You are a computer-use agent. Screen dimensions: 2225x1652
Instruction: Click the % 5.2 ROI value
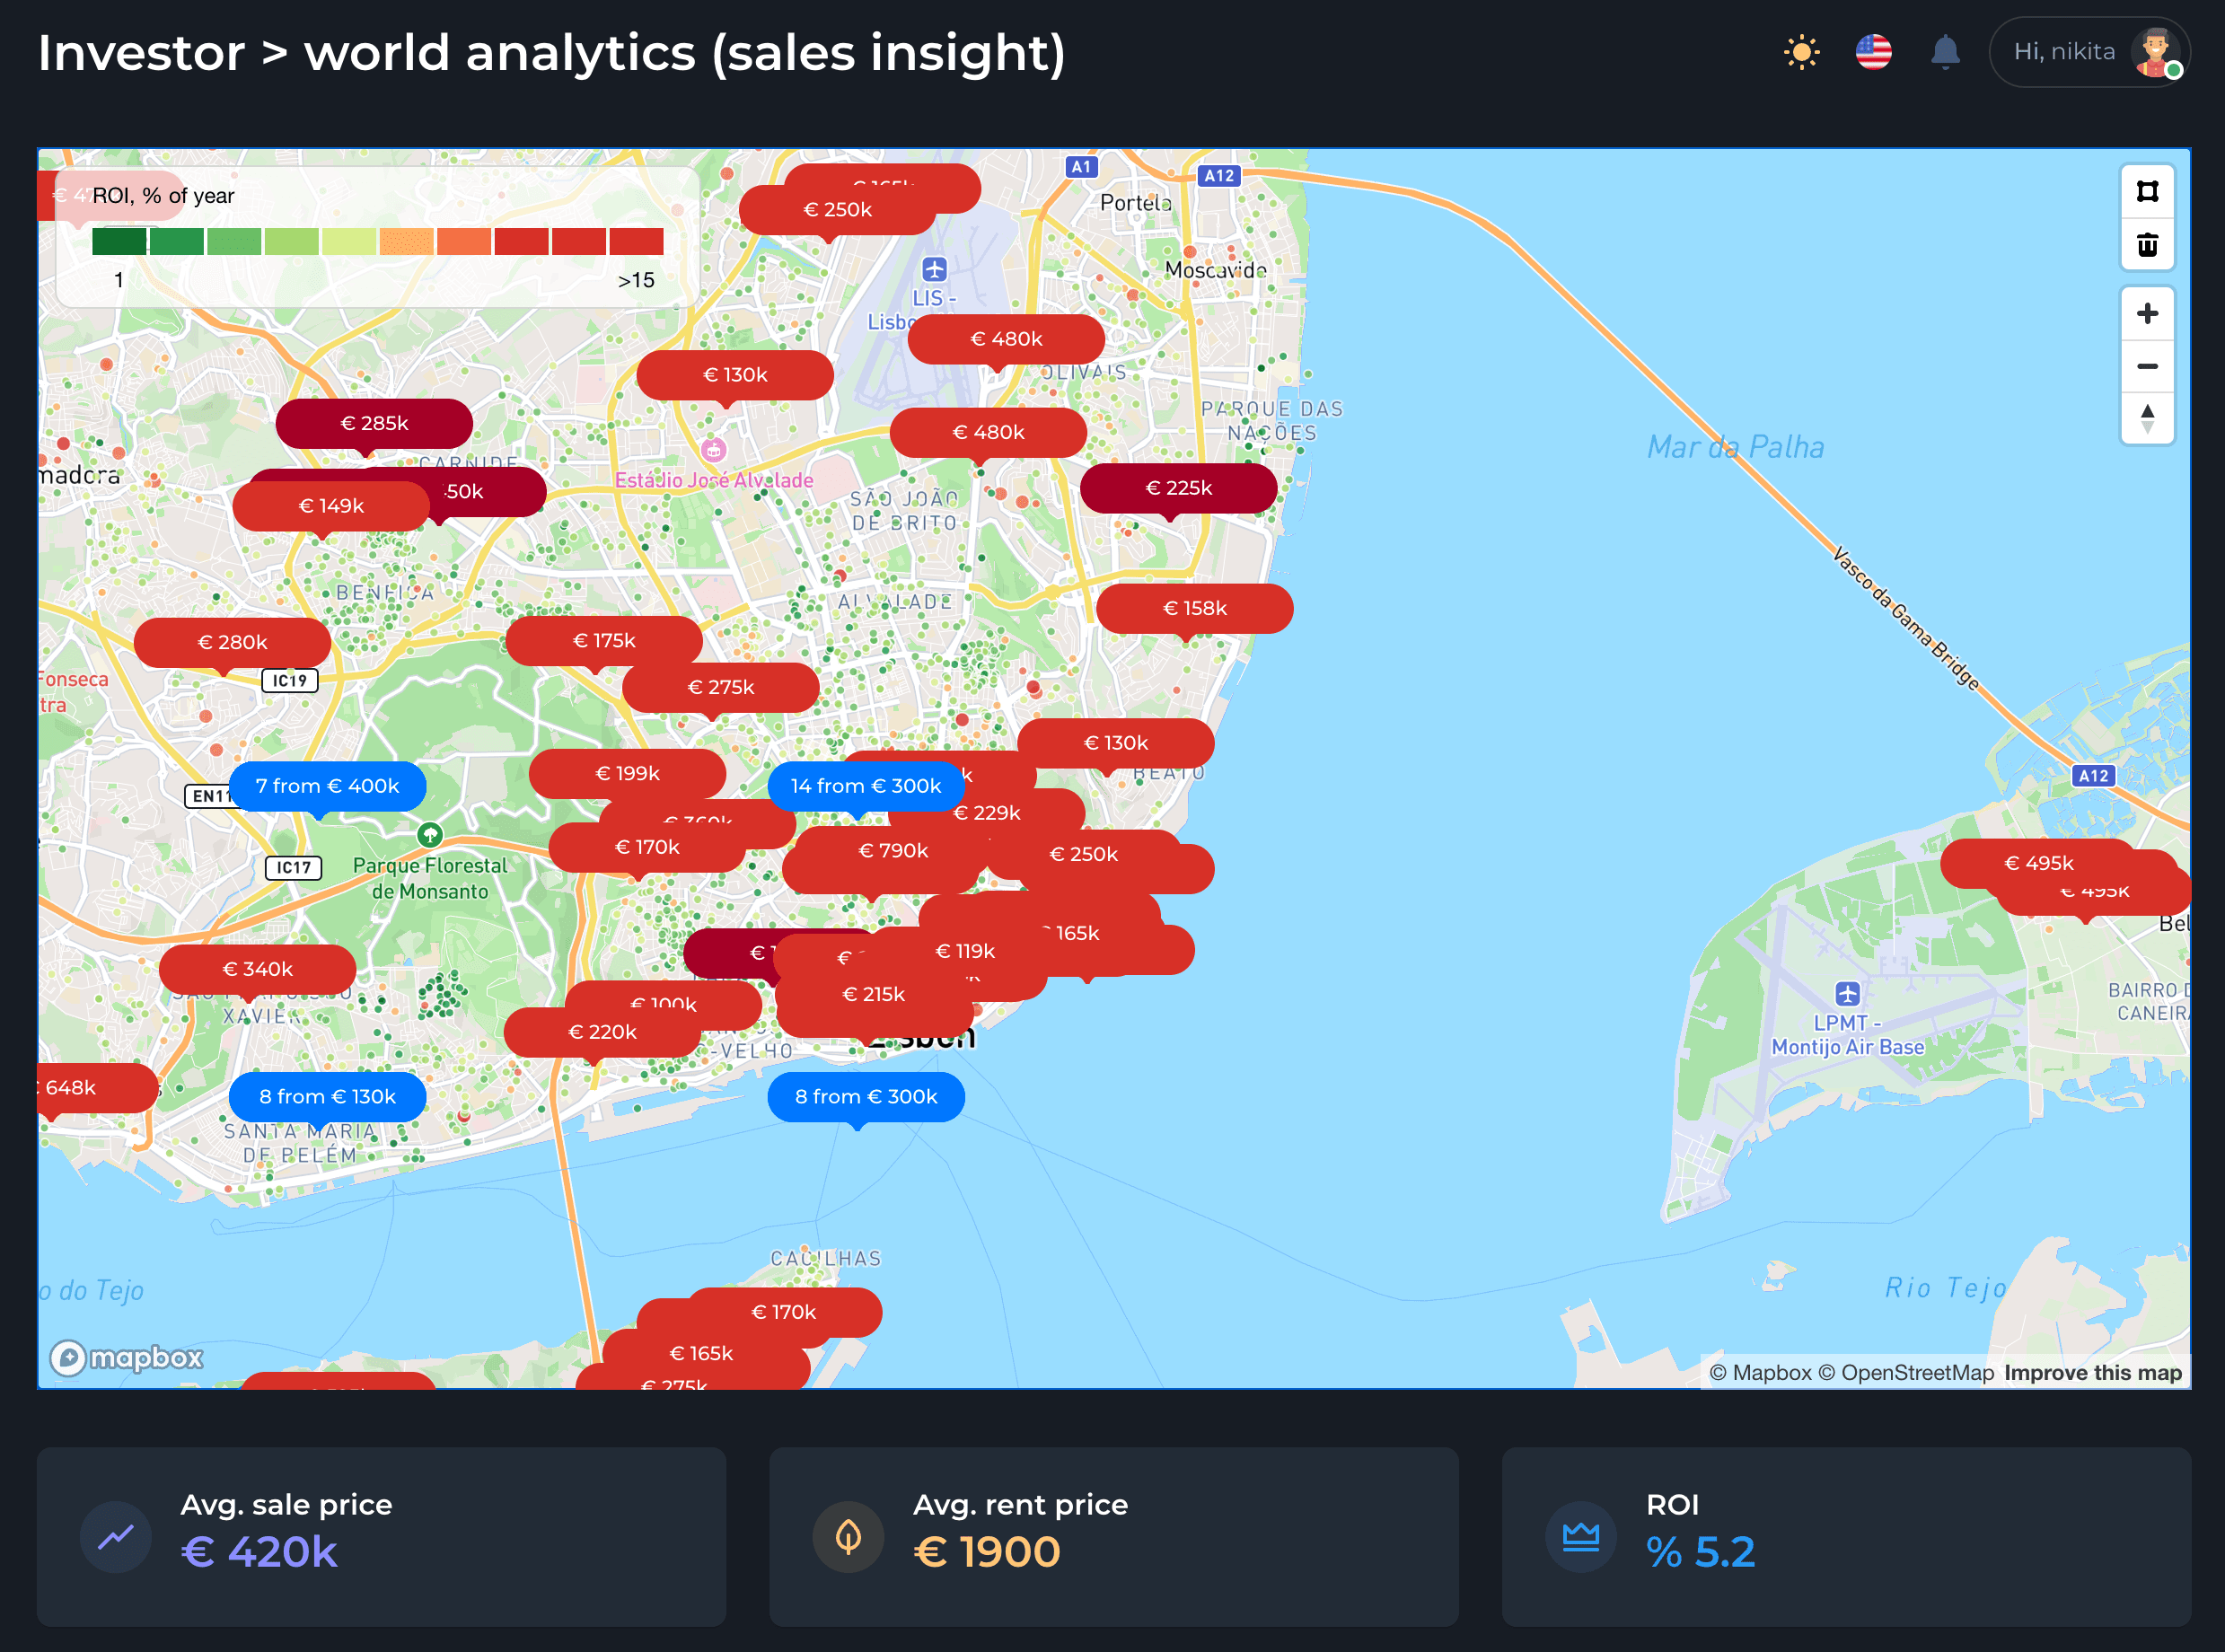(x=1700, y=1552)
